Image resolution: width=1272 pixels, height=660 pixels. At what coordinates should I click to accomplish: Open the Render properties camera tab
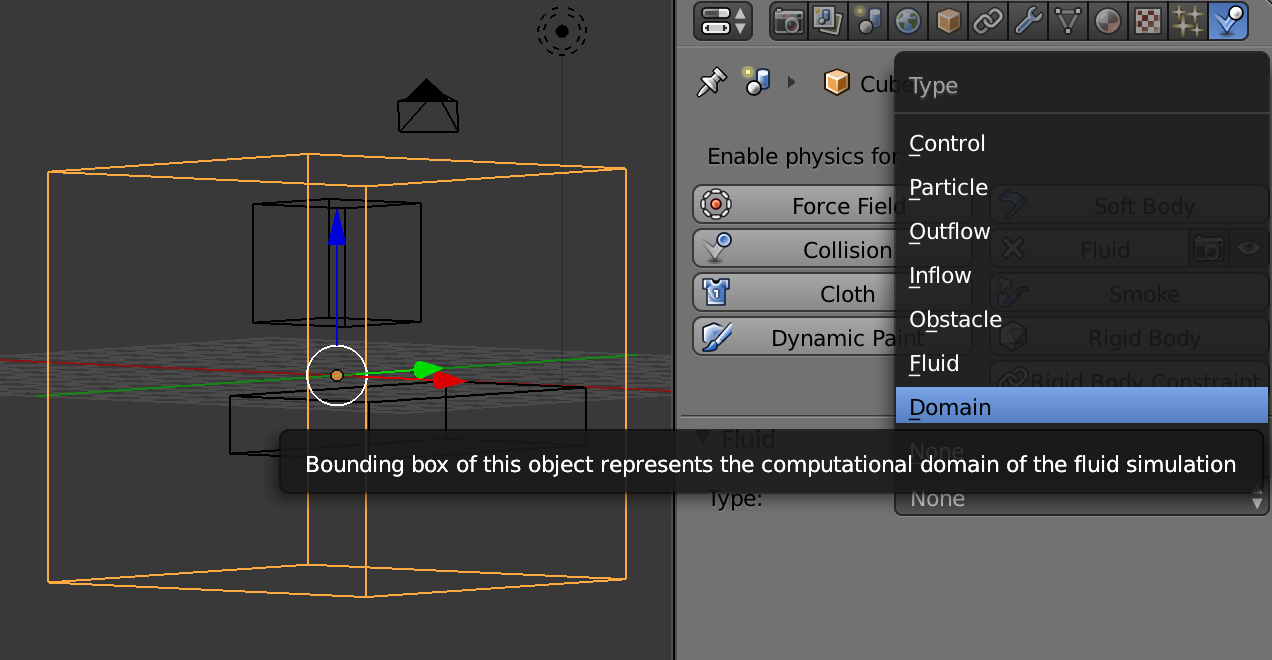pos(789,21)
